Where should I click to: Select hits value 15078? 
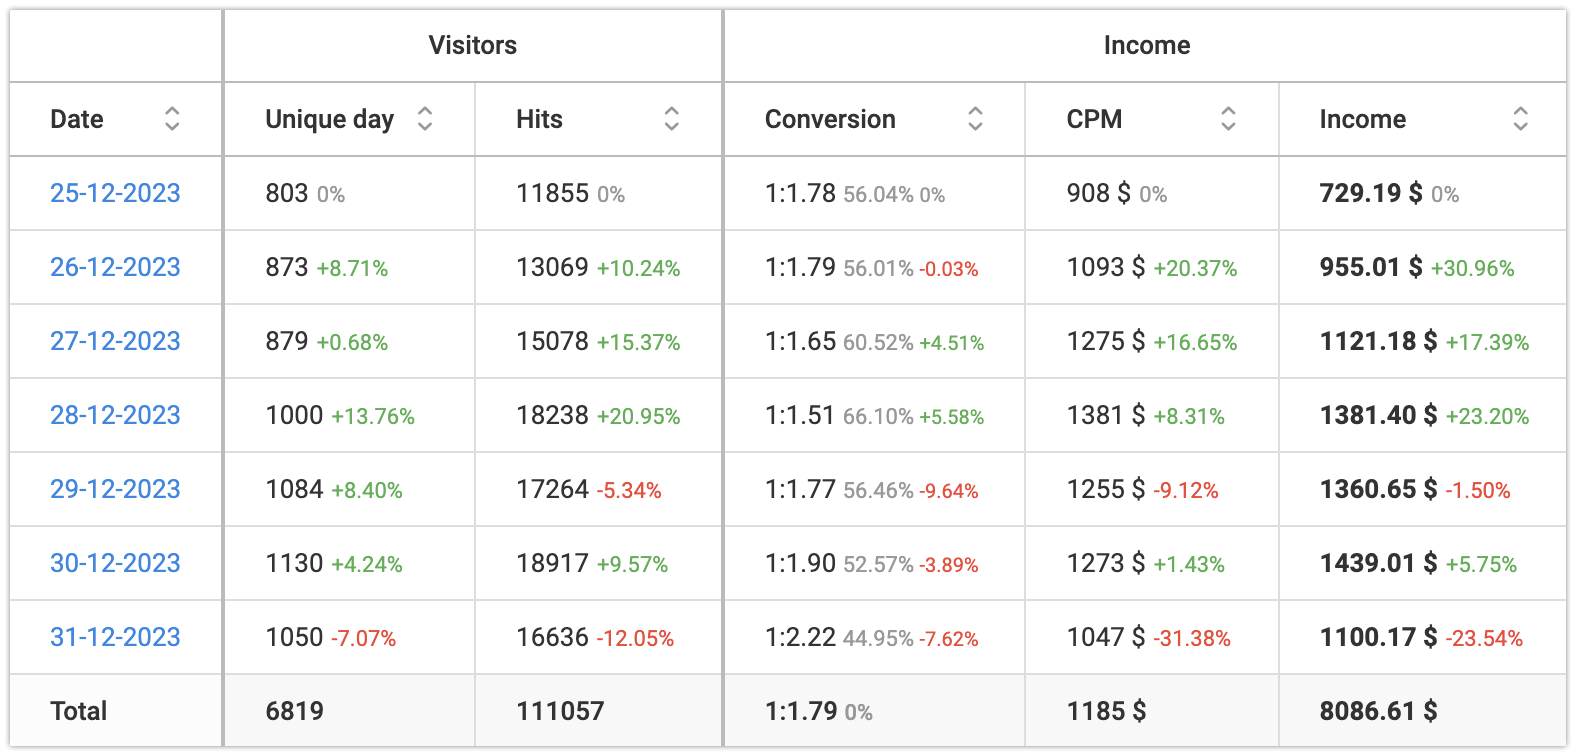[x=553, y=341]
